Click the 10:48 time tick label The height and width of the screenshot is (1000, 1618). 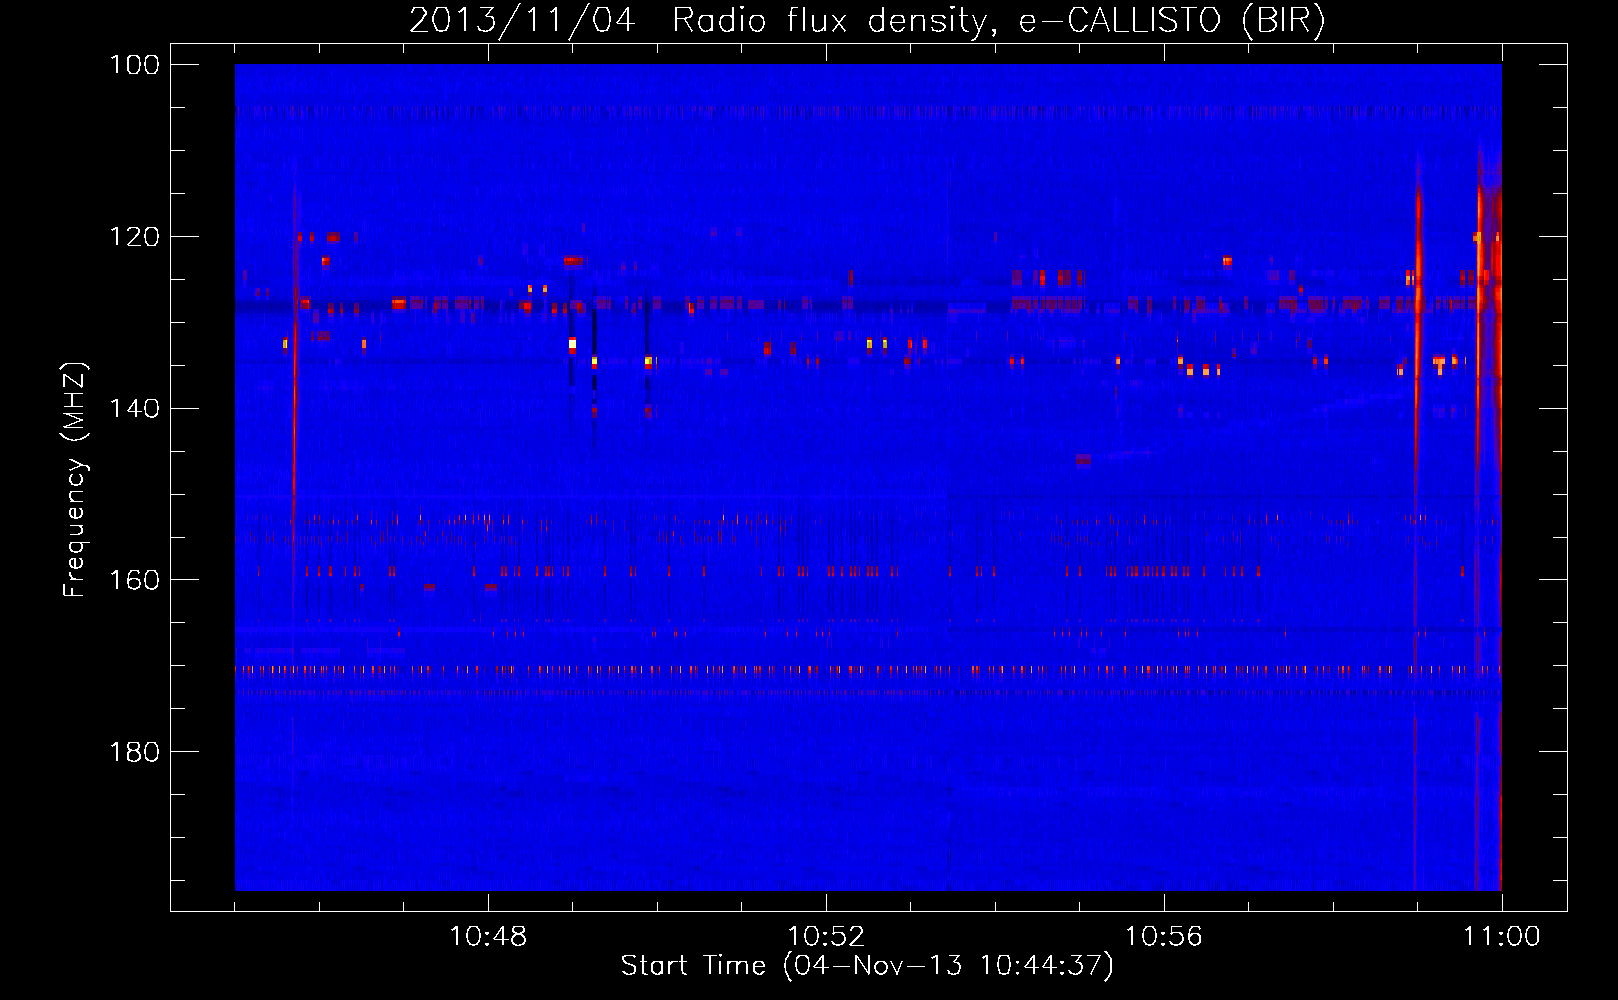coord(488,937)
